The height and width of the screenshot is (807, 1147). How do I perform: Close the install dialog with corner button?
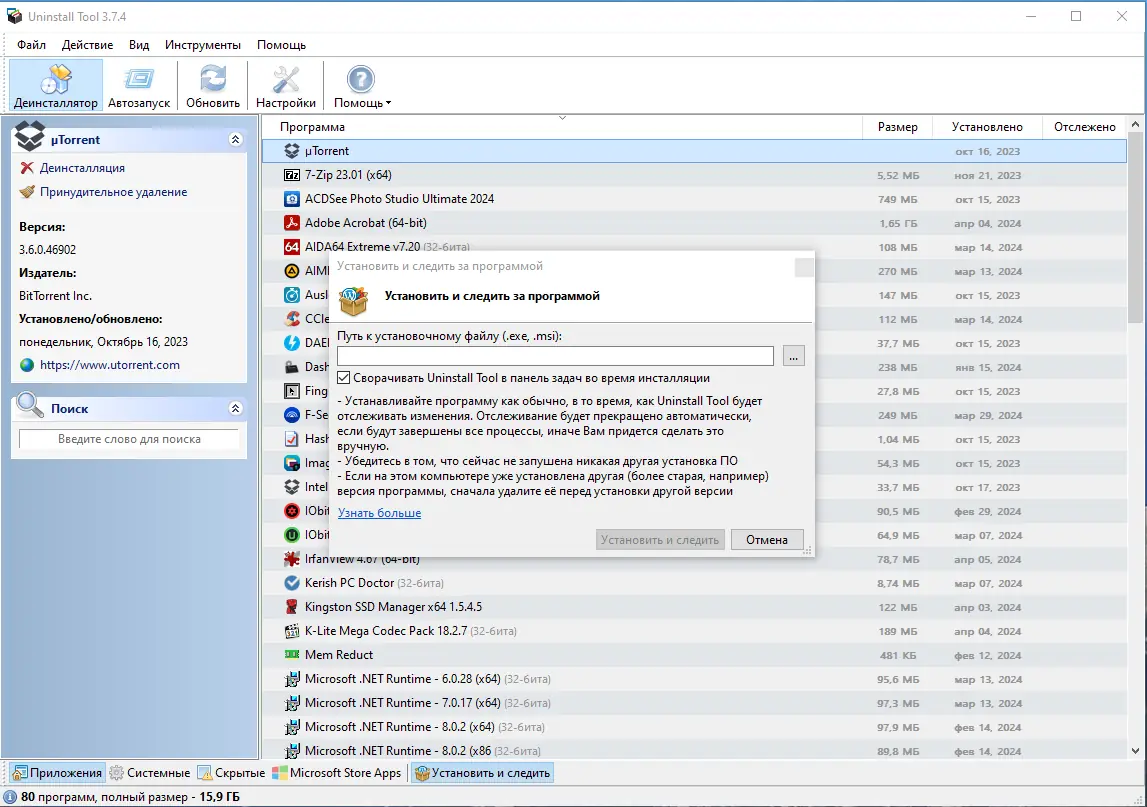(x=804, y=267)
